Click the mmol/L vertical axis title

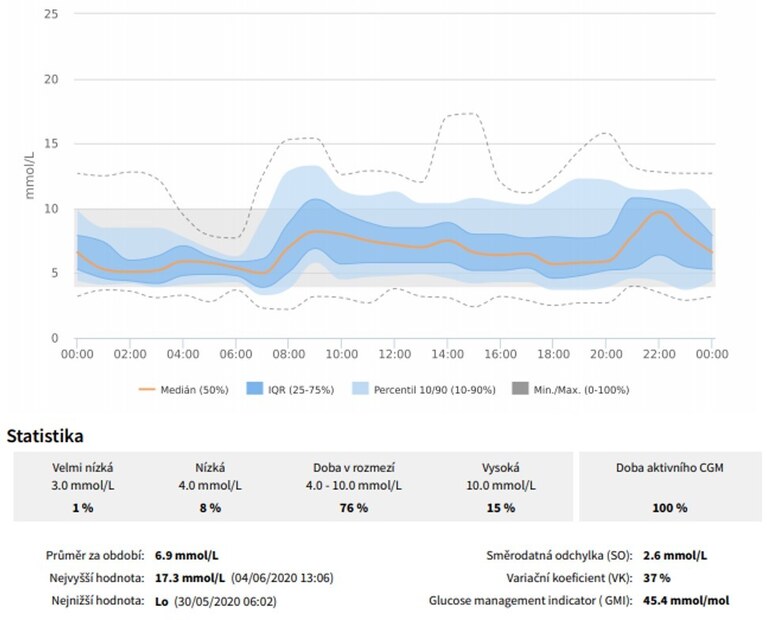click(31, 174)
